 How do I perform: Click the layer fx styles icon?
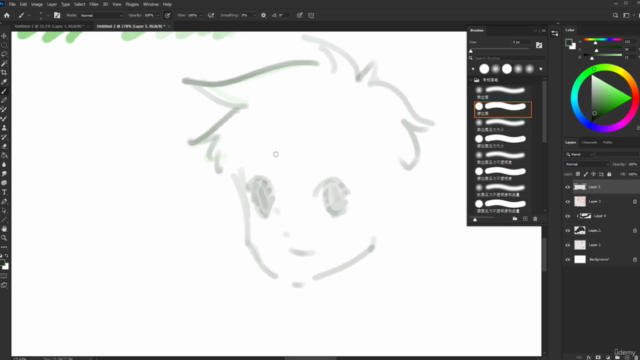589,357
